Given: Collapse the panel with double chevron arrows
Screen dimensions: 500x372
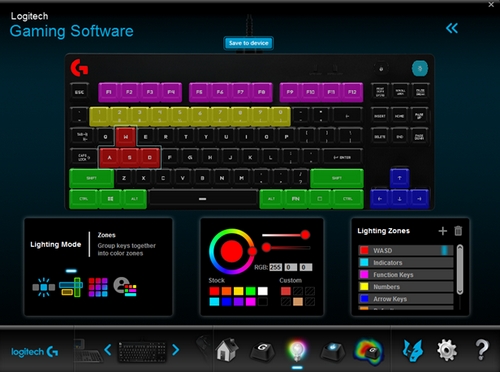Looking at the screenshot, I should [x=452, y=28].
